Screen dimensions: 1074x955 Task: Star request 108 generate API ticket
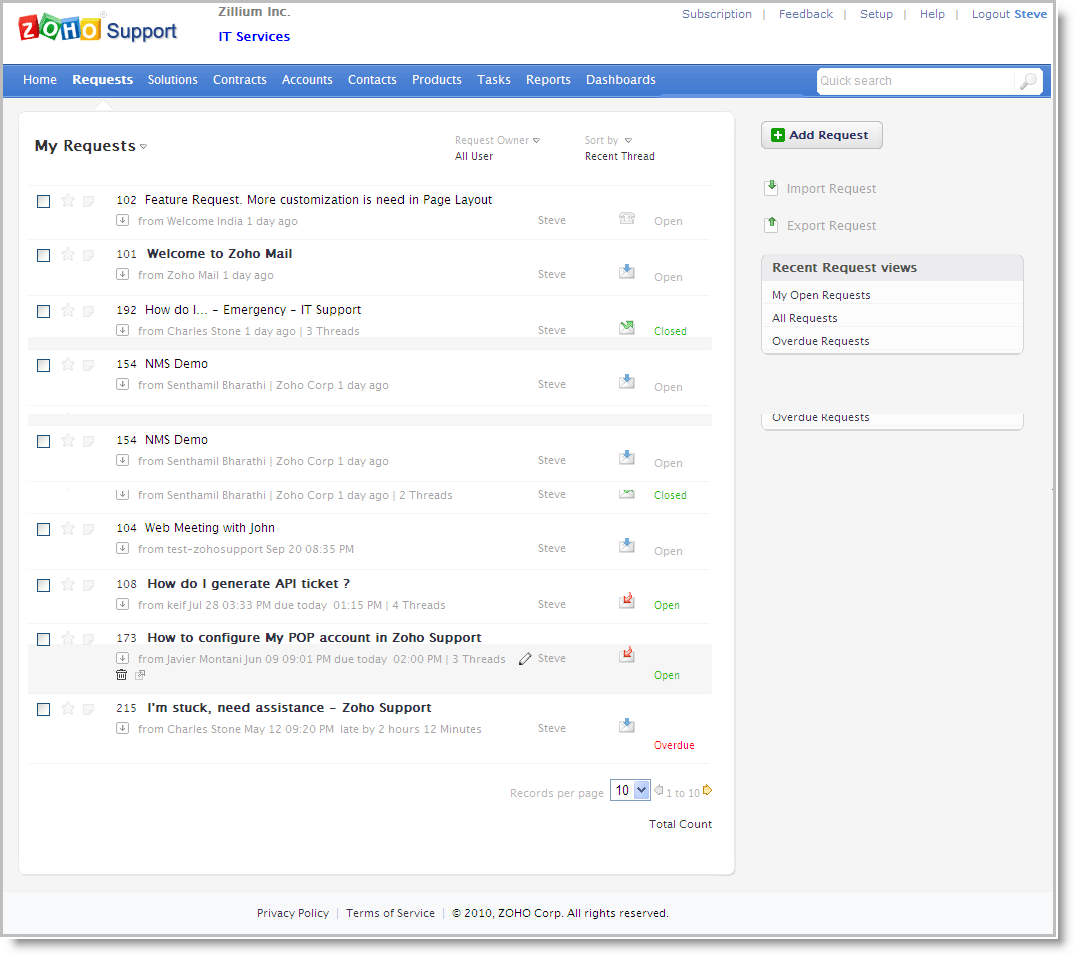pos(68,584)
